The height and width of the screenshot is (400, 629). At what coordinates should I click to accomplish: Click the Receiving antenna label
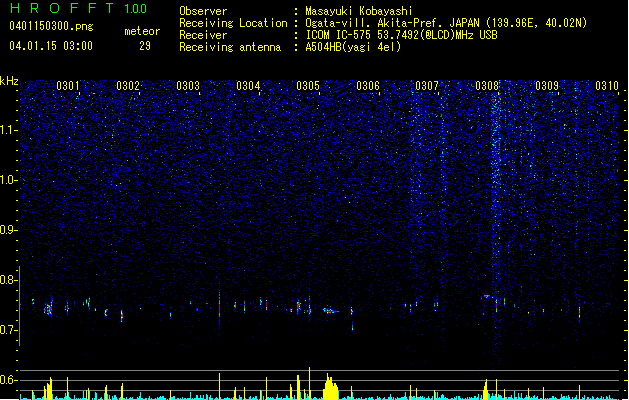(x=230, y=47)
